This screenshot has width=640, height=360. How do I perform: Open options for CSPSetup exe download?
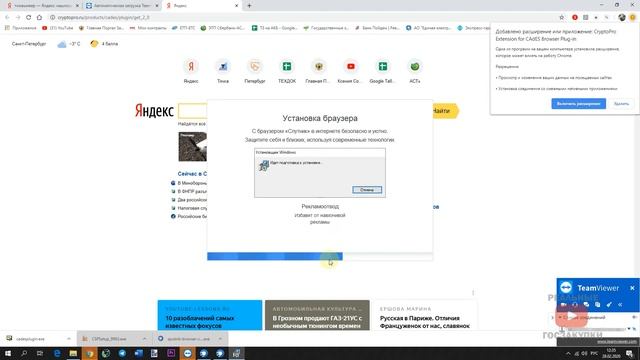pos(144,339)
